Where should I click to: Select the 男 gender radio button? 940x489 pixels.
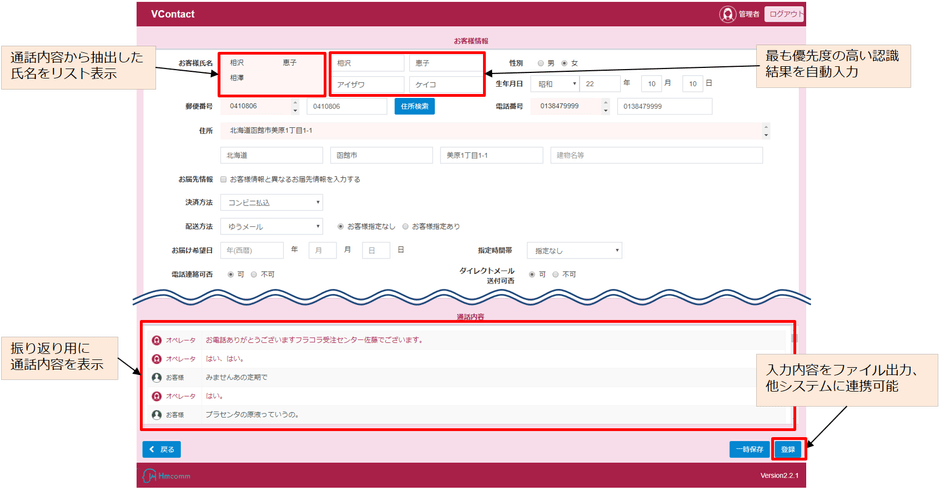(541, 62)
